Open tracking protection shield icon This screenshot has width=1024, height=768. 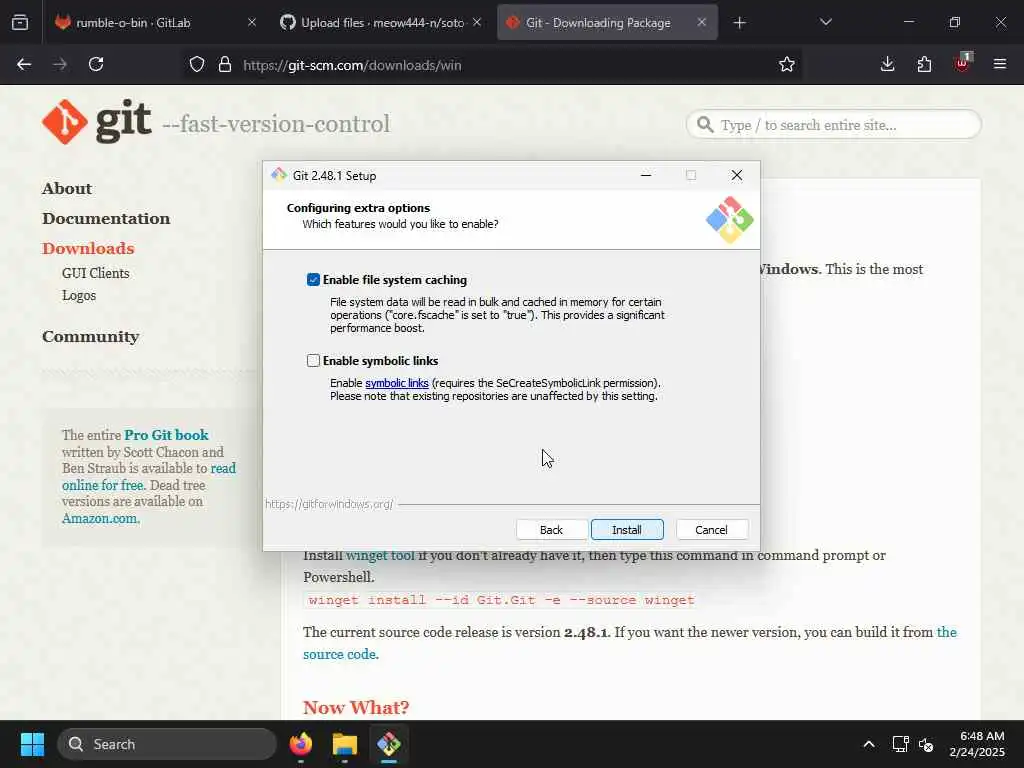pyautogui.click(x=197, y=65)
